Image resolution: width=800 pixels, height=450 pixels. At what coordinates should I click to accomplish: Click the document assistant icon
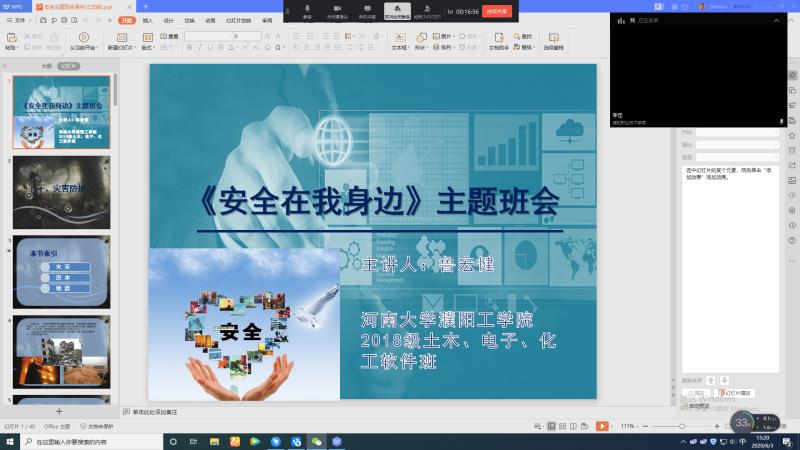[x=498, y=38]
